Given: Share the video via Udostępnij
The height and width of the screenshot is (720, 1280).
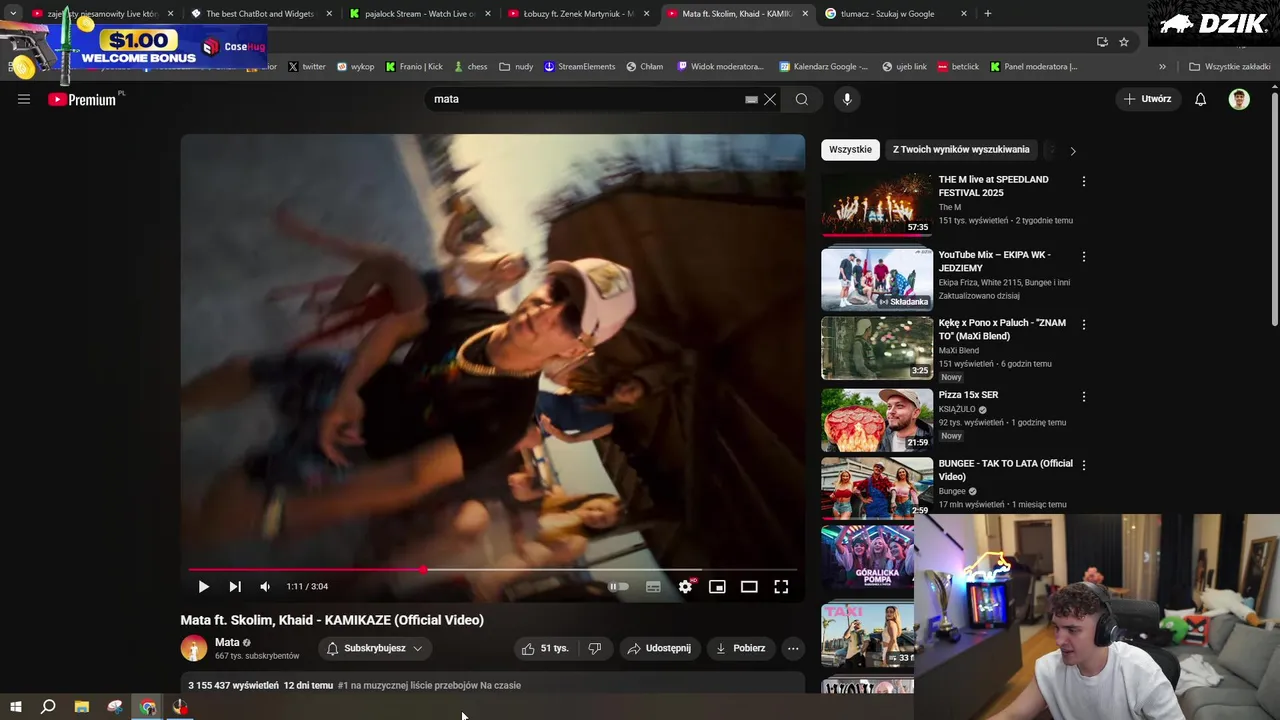Looking at the screenshot, I should [659, 648].
